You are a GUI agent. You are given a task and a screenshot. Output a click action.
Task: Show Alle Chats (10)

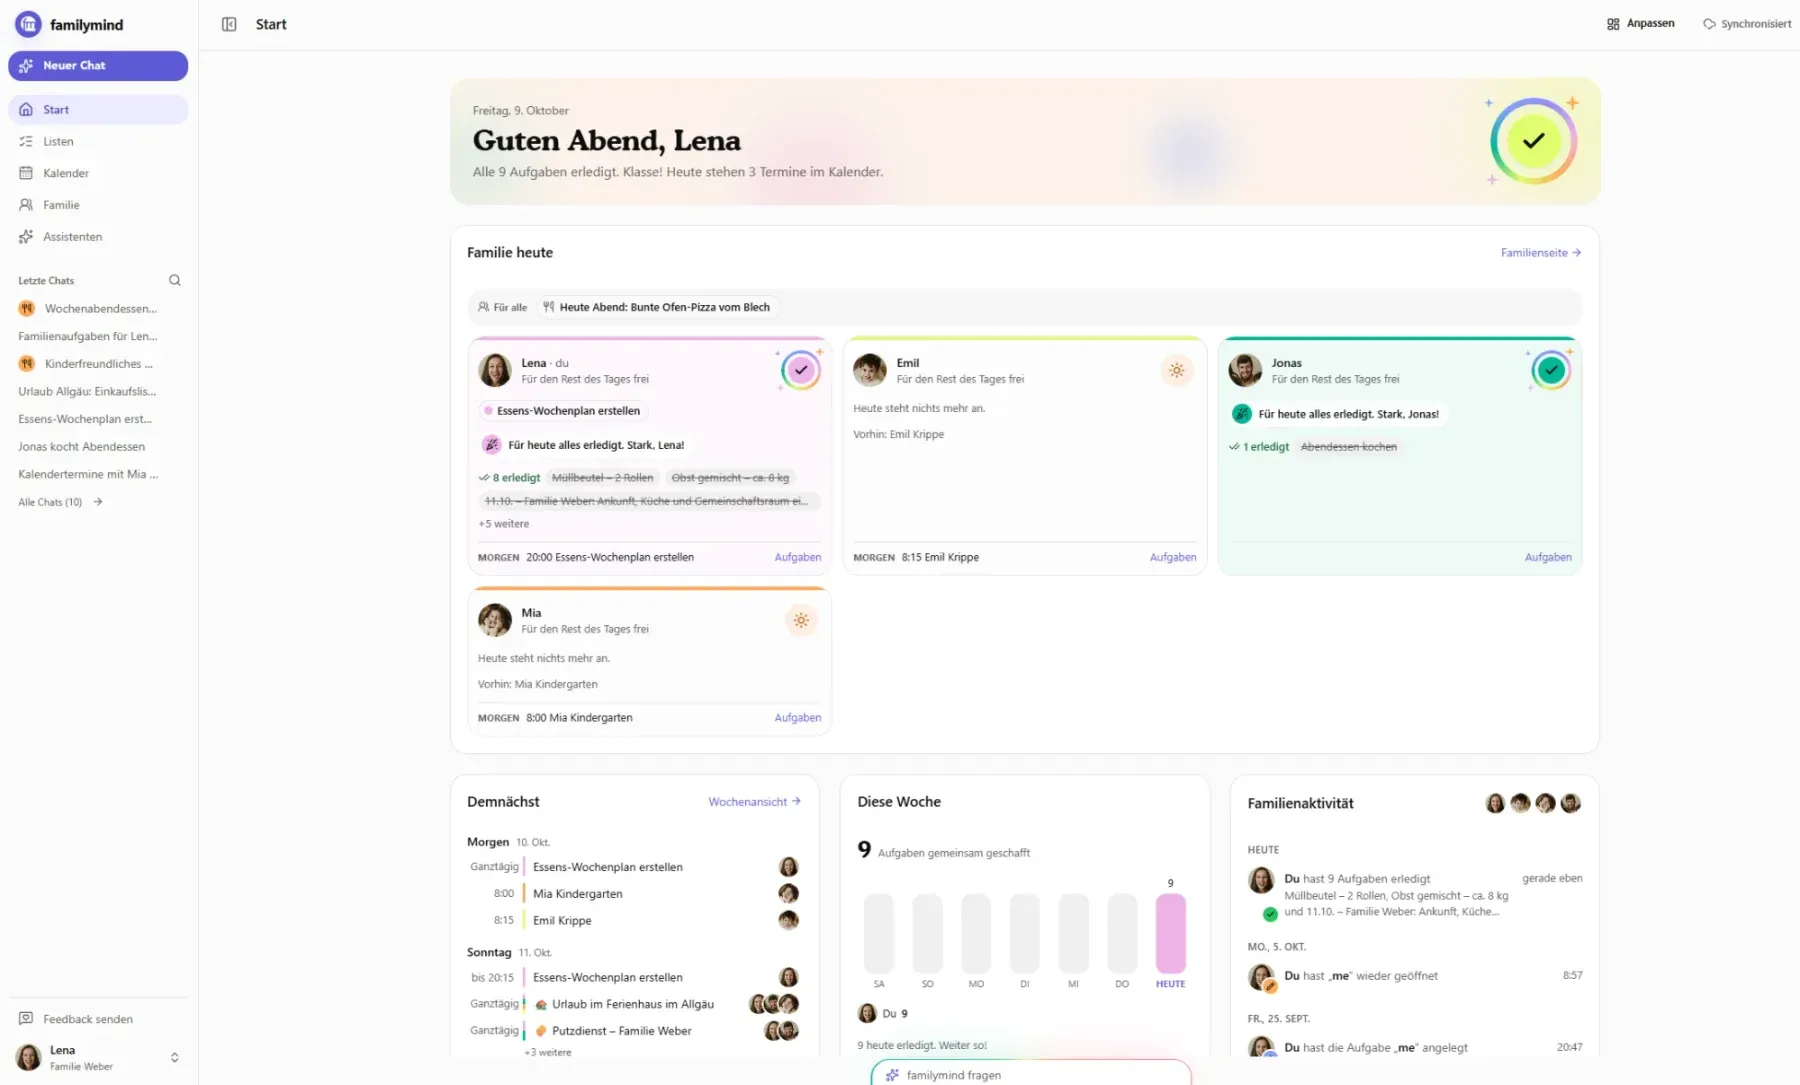pyautogui.click(x=60, y=502)
